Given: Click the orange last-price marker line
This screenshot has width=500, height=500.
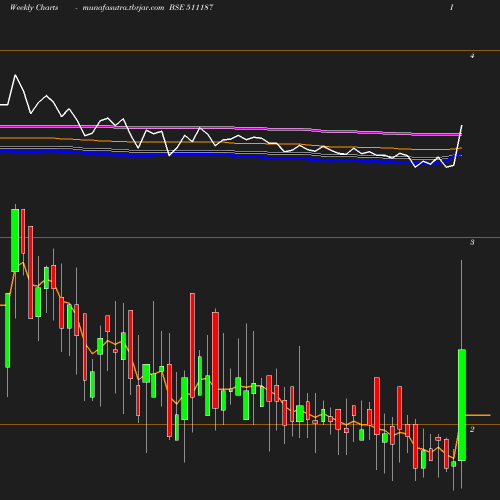Looking at the screenshot, I should tap(478, 415).
